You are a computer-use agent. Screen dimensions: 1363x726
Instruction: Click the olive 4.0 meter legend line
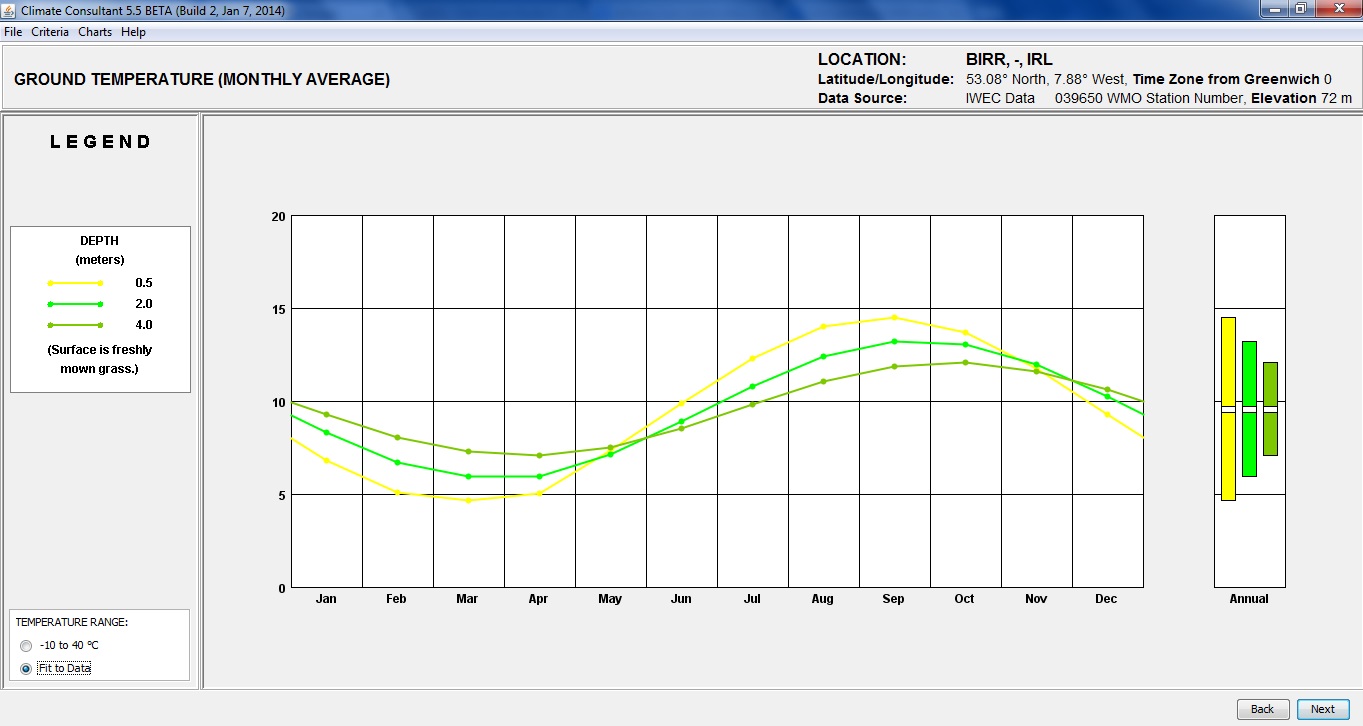[x=75, y=325]
